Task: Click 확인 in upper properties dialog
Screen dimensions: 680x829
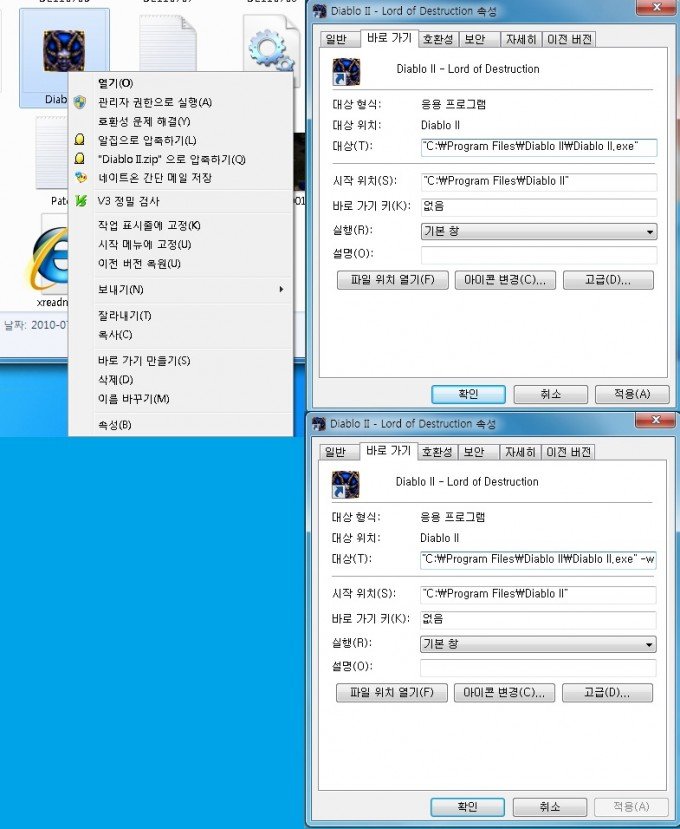Action: pyautogui.click(x=468, y=394)
